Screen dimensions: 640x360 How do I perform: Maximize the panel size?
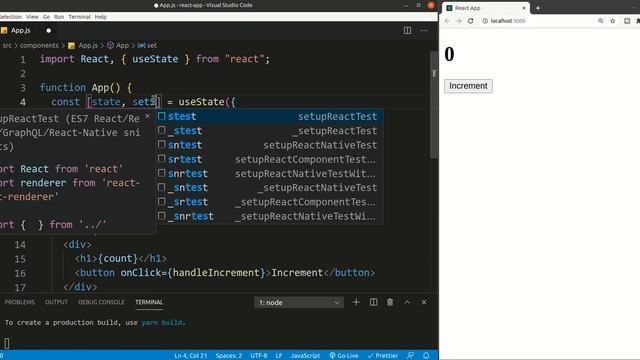407,302
